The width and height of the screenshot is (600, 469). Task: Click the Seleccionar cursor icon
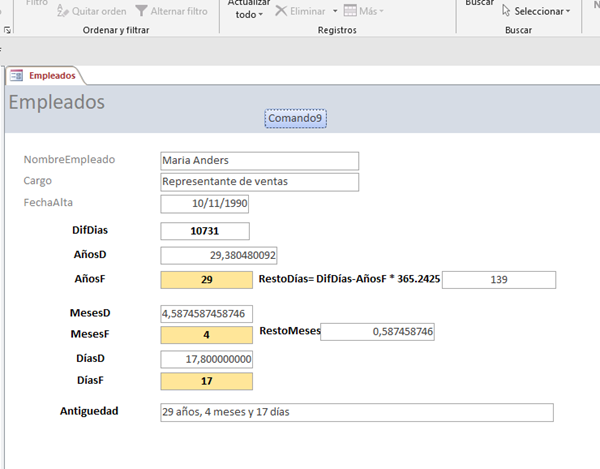[x=506, y=11]
